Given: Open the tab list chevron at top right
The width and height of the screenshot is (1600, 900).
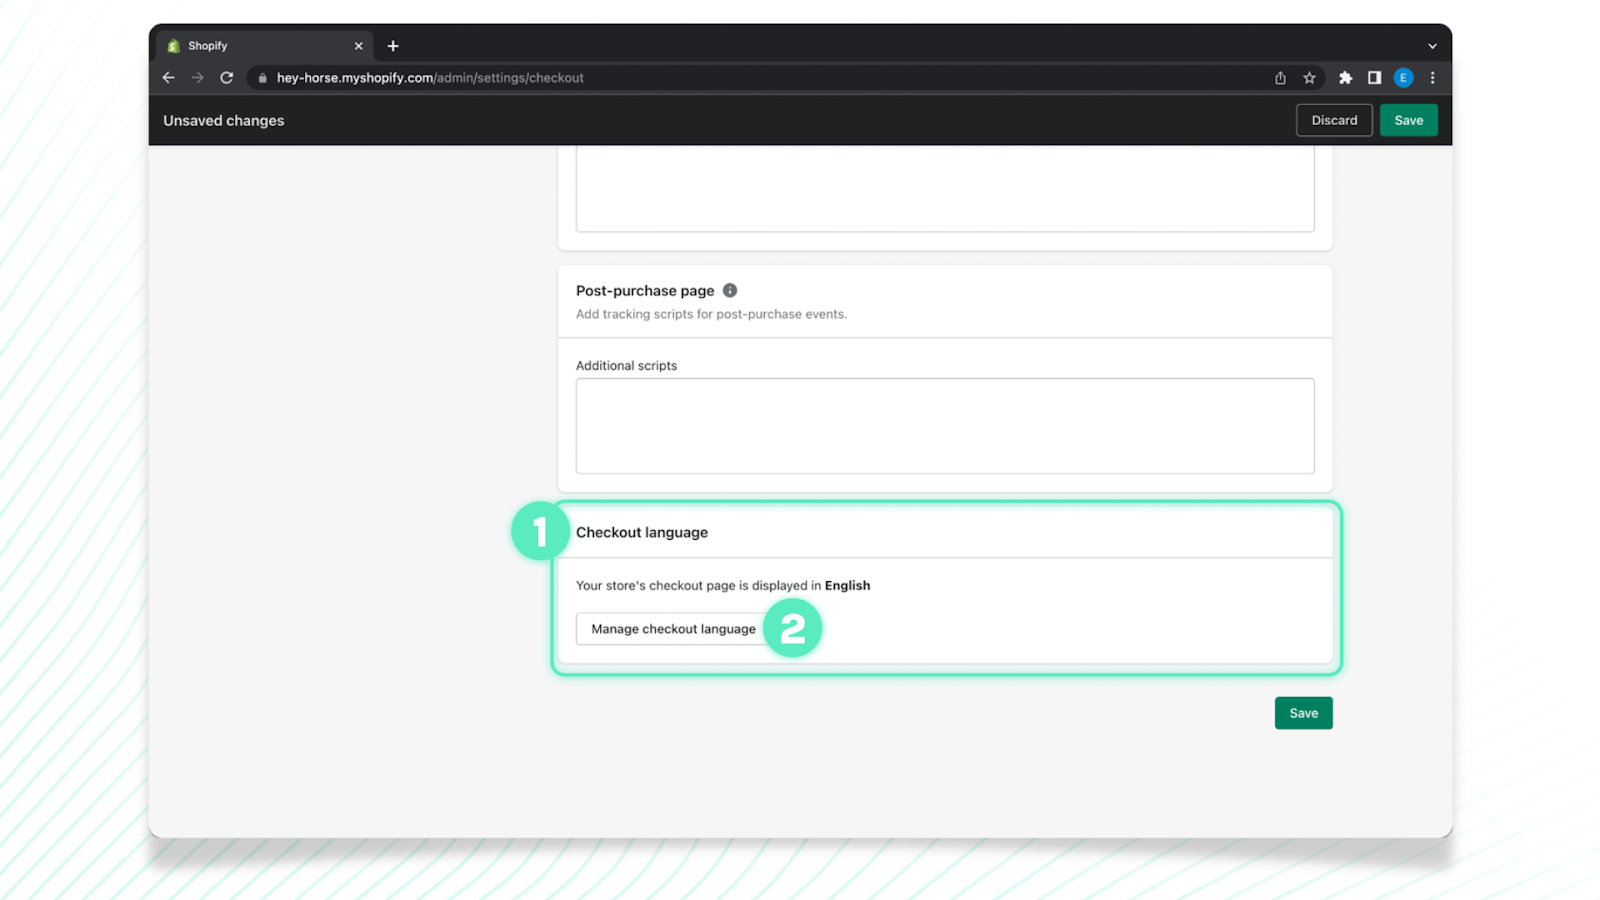Looking at the screenshot, I should [x=1432, y=45].
